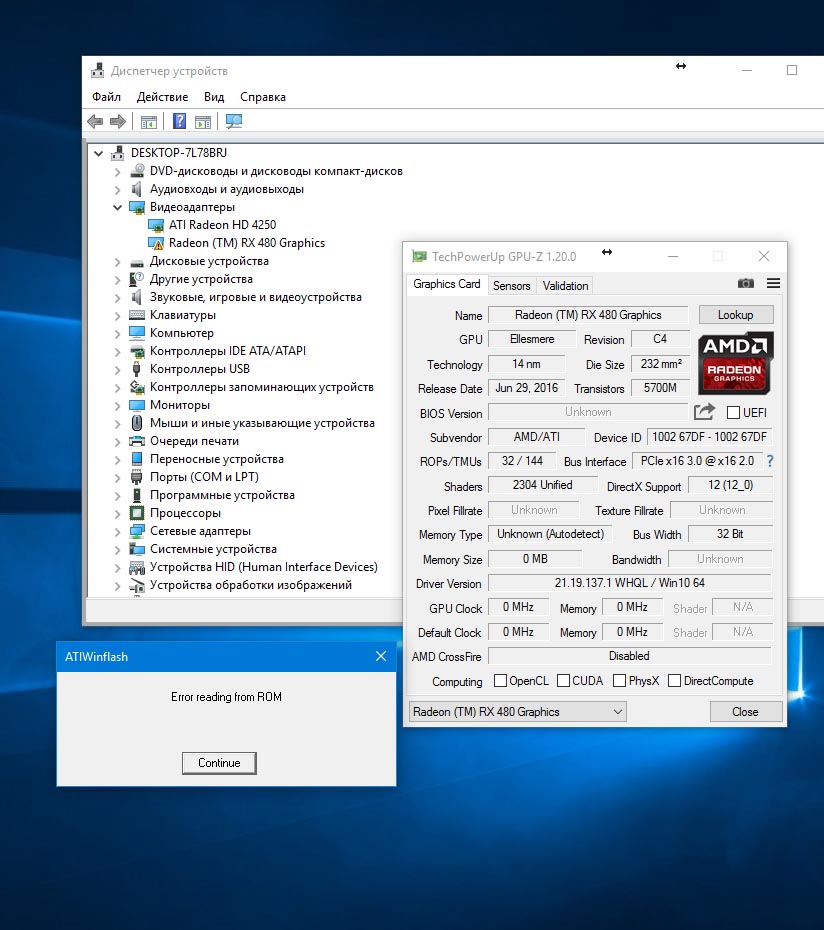Click the show/hide console tree toolbar icon
824x930 pixels.
(x=148, y=122)
